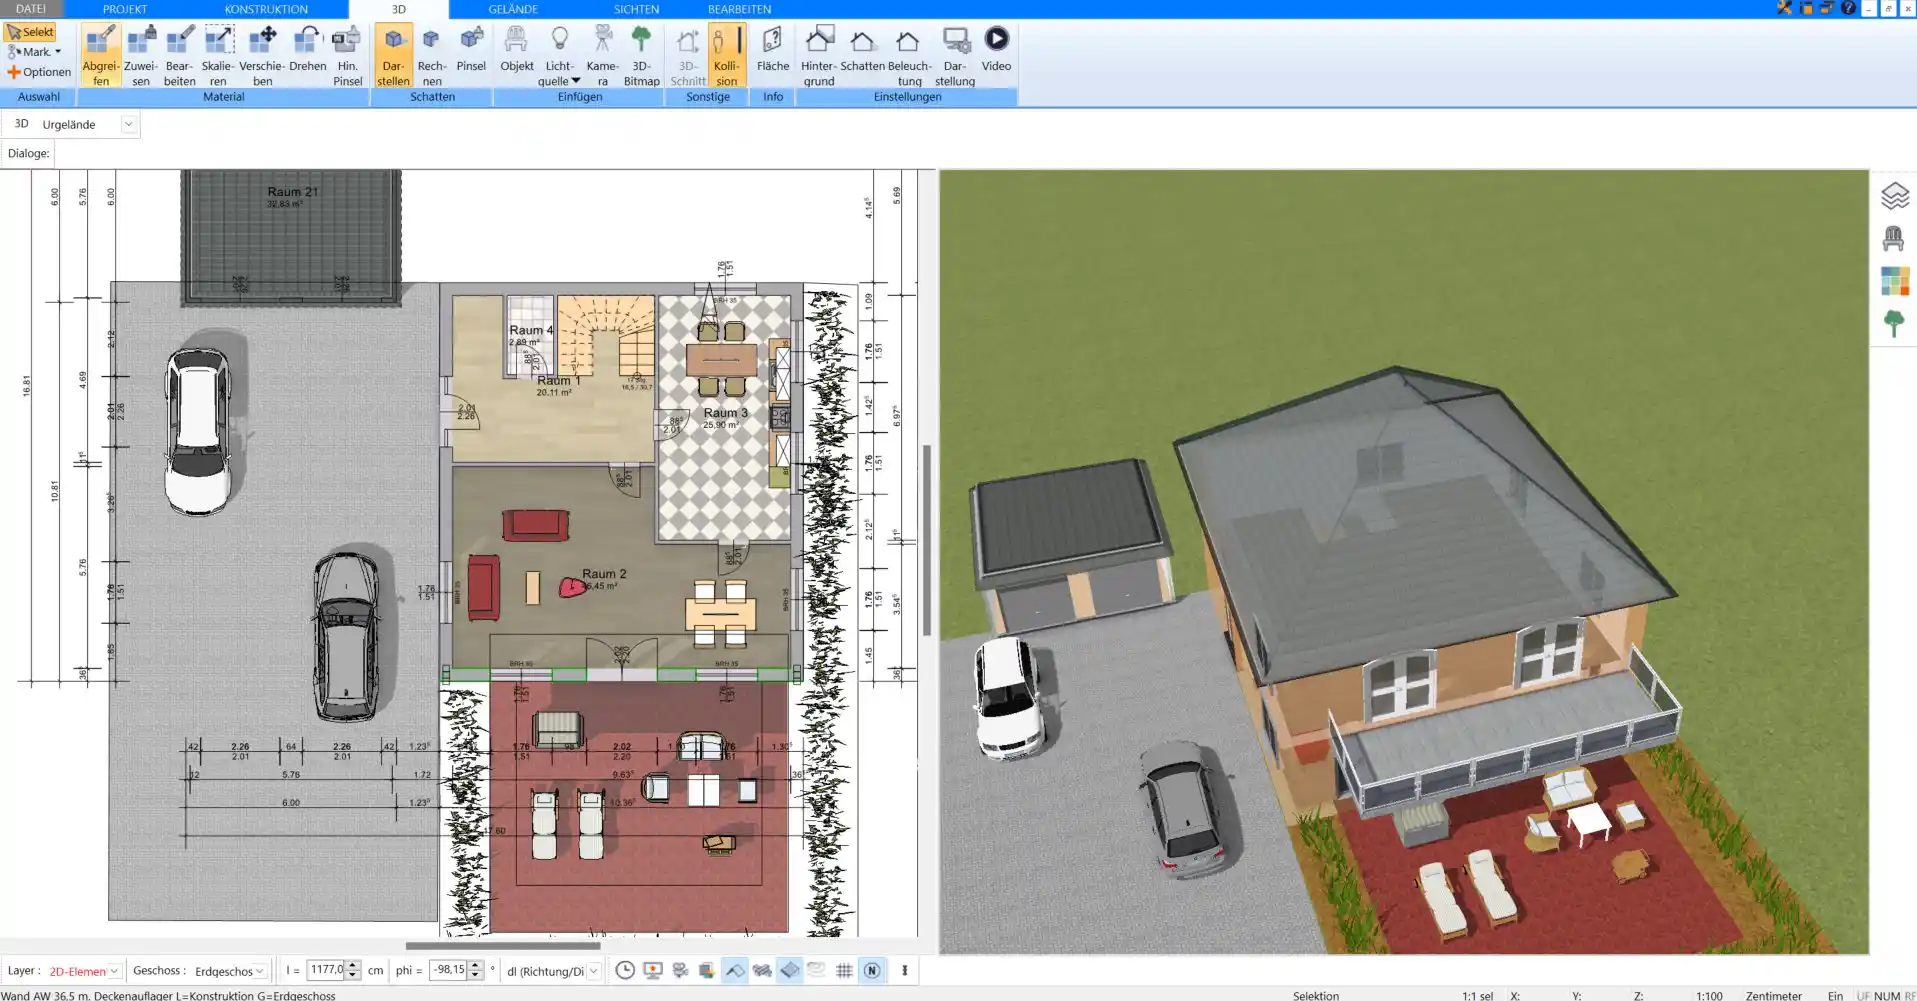This screenshot has height=1001, width=1917.
Task: Insert a Kamera
Action: (602, 56)
